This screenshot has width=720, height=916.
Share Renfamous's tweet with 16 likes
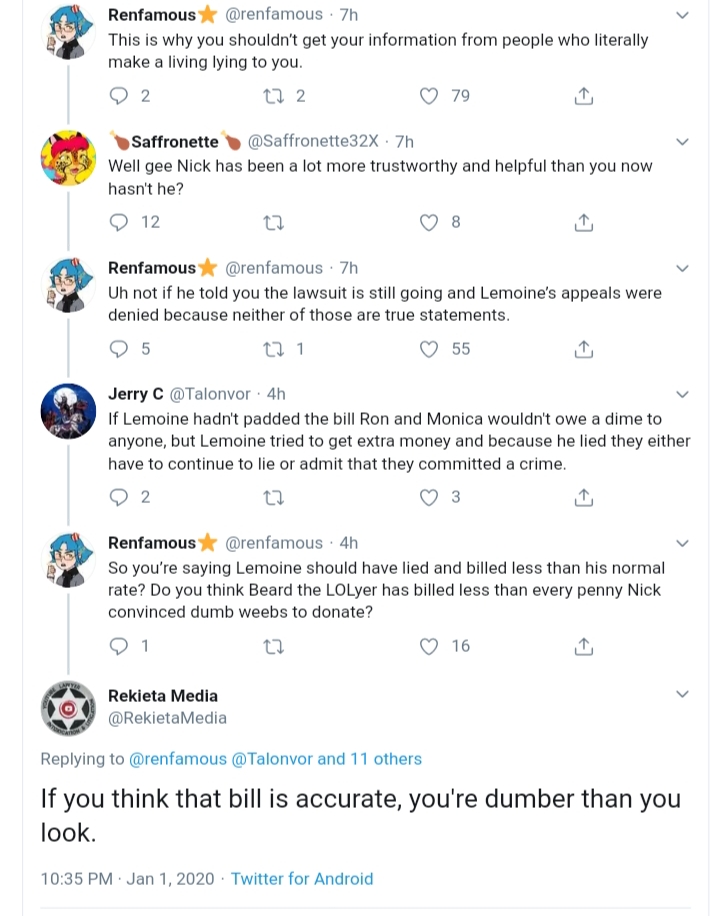[x=583, y=646]
